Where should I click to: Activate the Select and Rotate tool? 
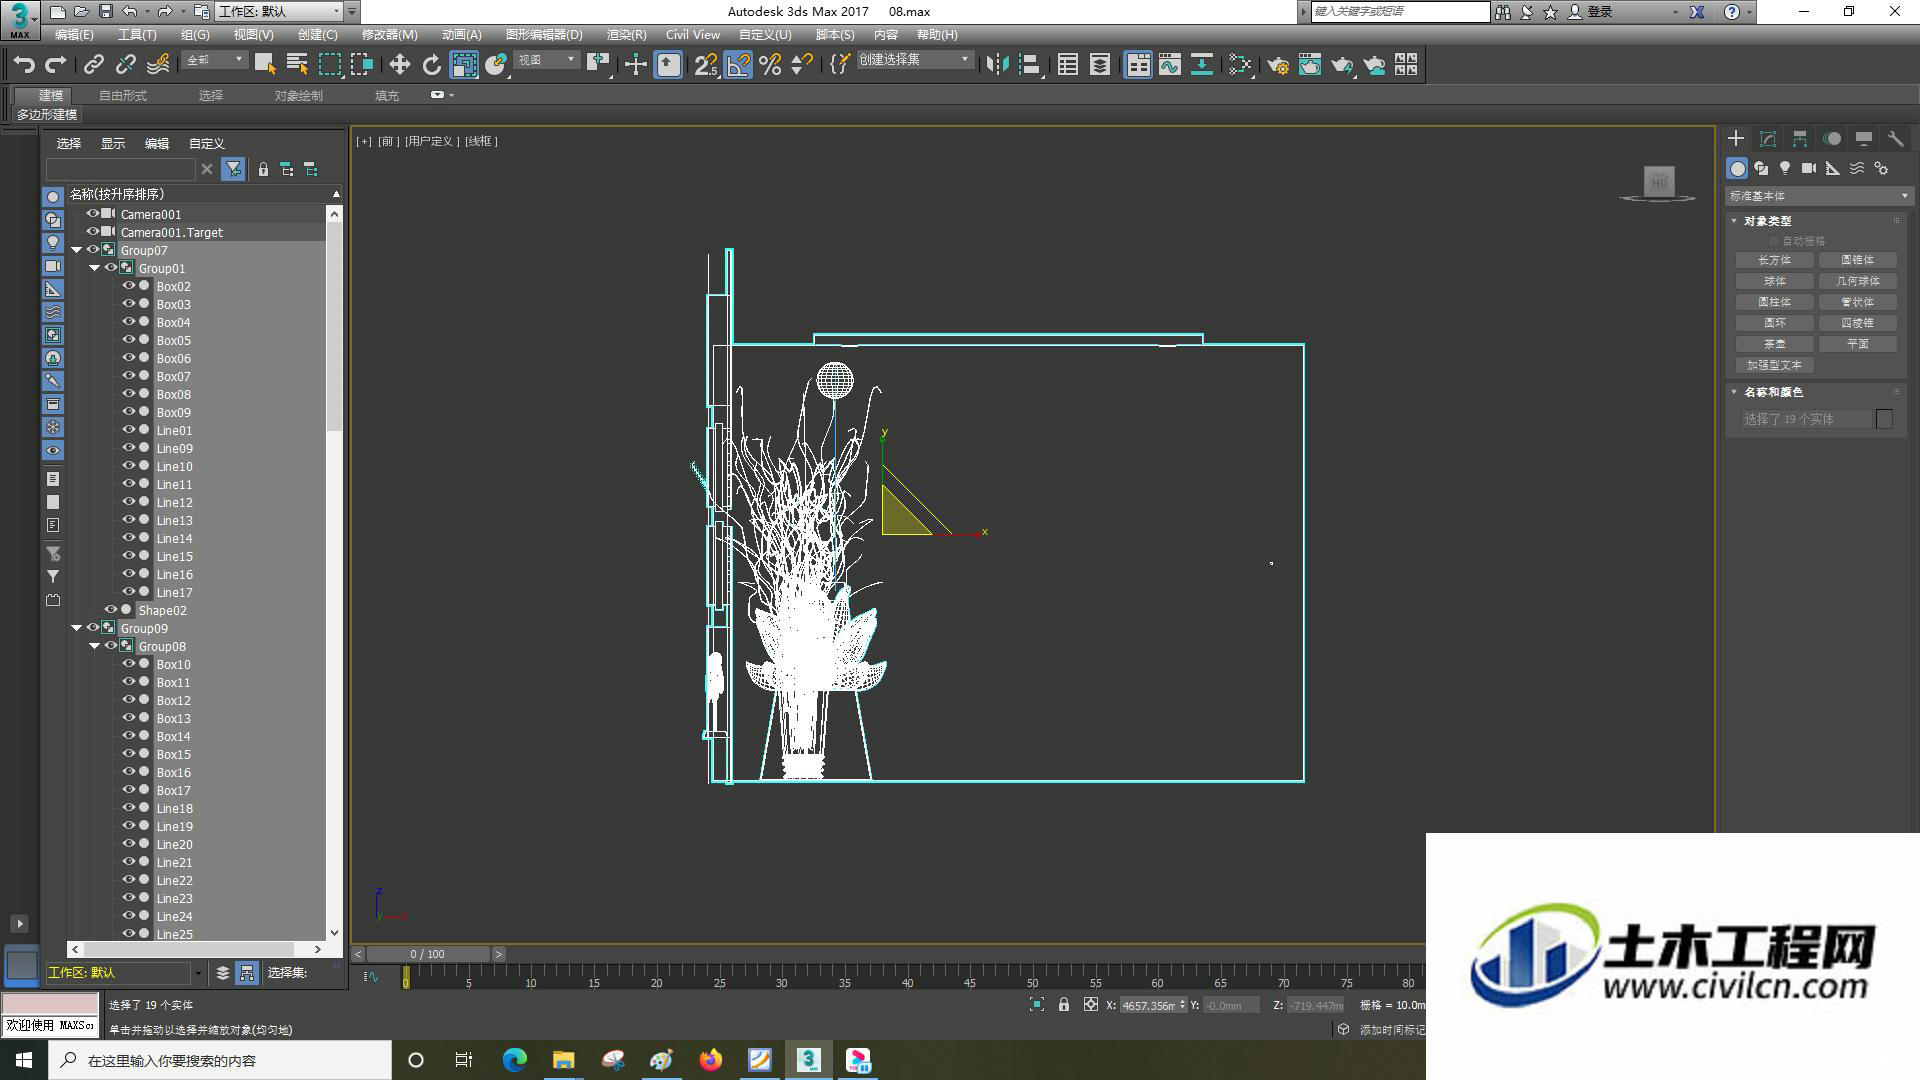432,65
